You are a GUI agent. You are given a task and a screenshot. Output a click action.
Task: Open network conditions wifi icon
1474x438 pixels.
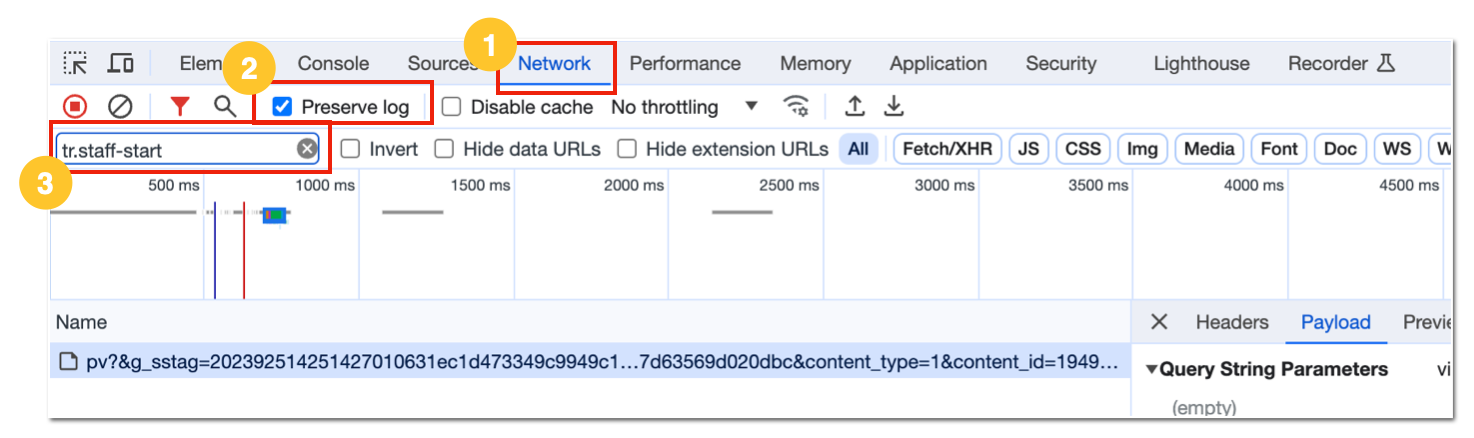796,106
